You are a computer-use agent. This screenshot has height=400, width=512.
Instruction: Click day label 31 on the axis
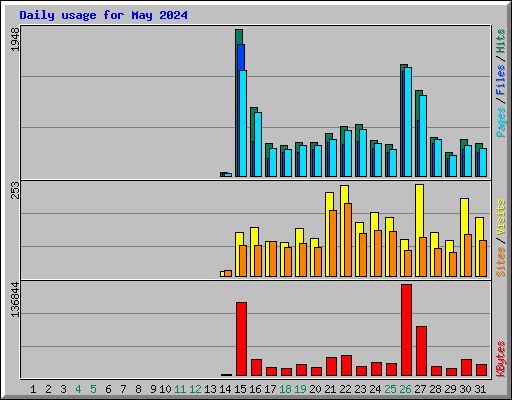(x=480, y=389)
